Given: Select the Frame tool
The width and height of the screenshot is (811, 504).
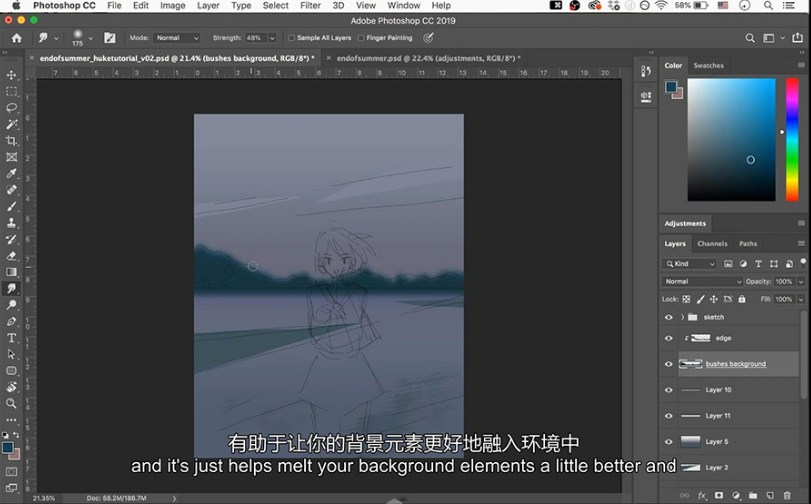Looking at the screenshot, I should click(11, 157).
